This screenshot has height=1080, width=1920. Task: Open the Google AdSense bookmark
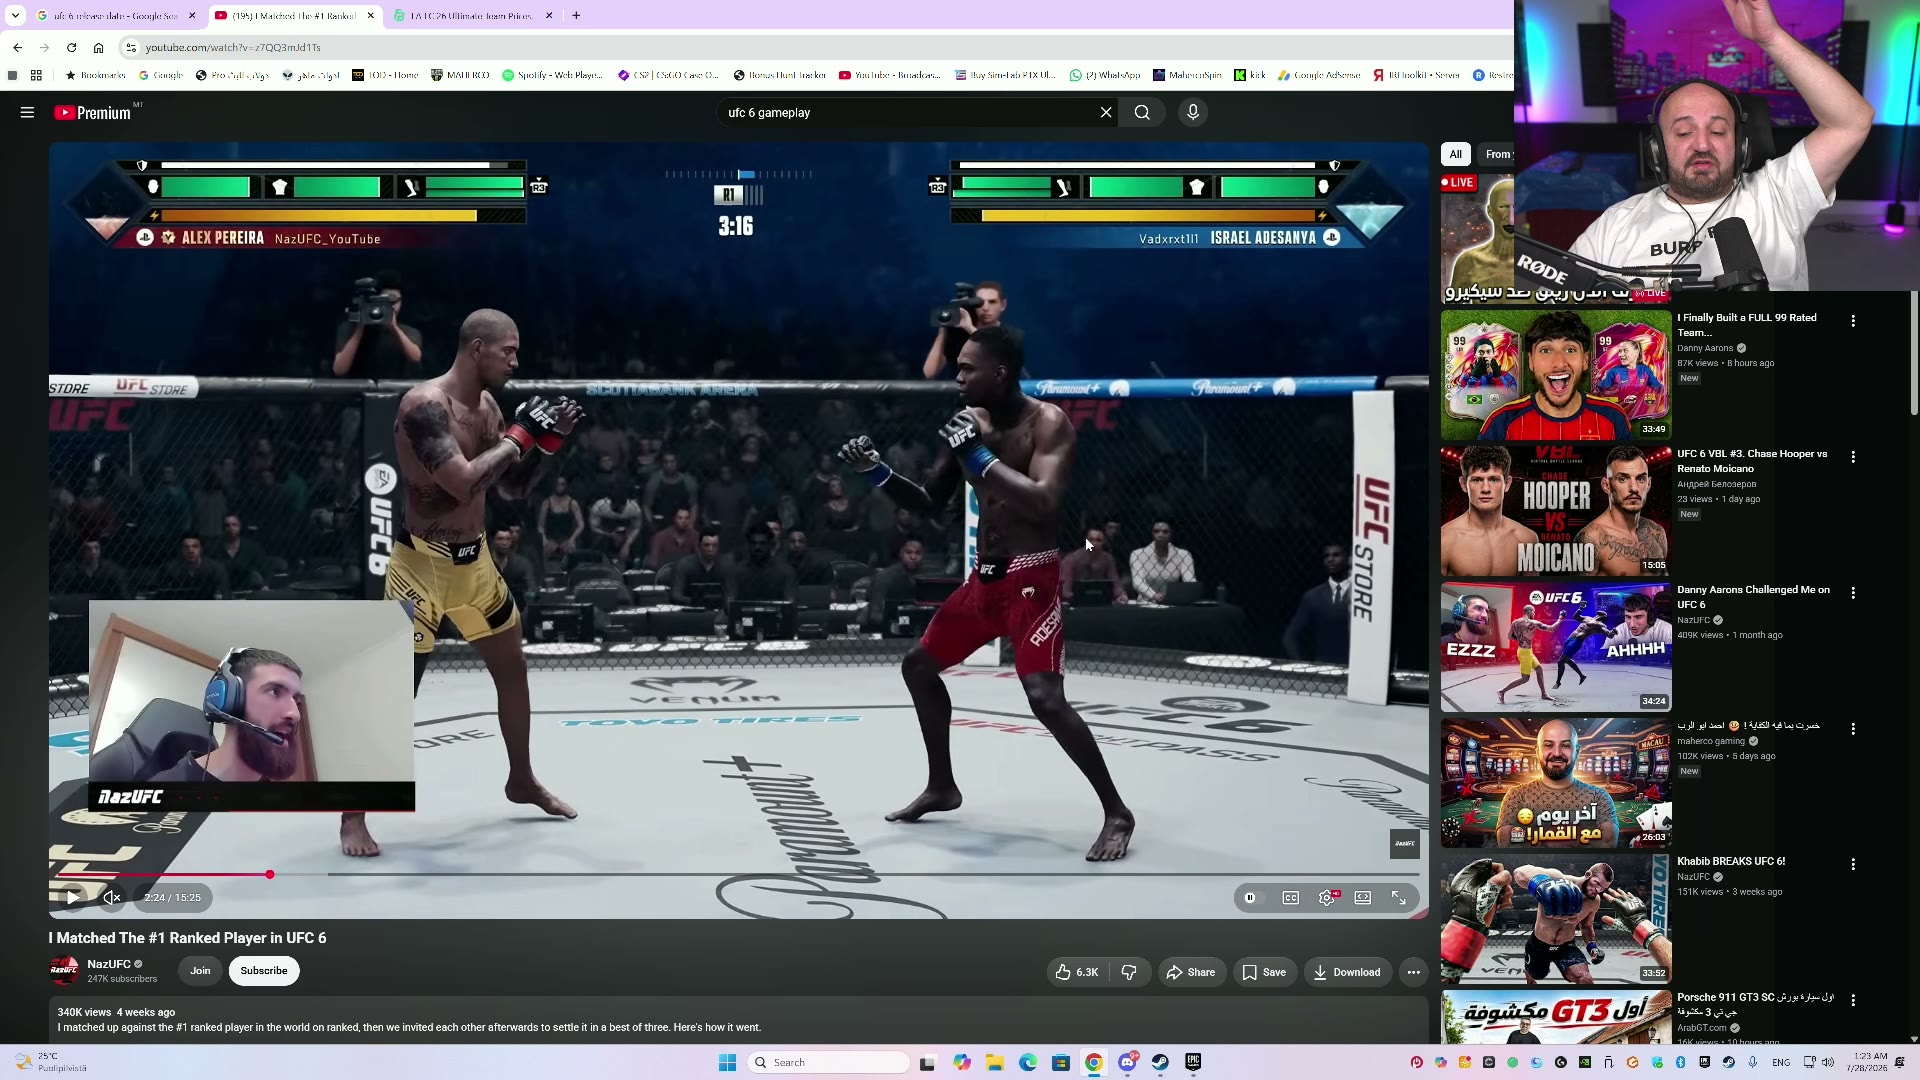1319,75
